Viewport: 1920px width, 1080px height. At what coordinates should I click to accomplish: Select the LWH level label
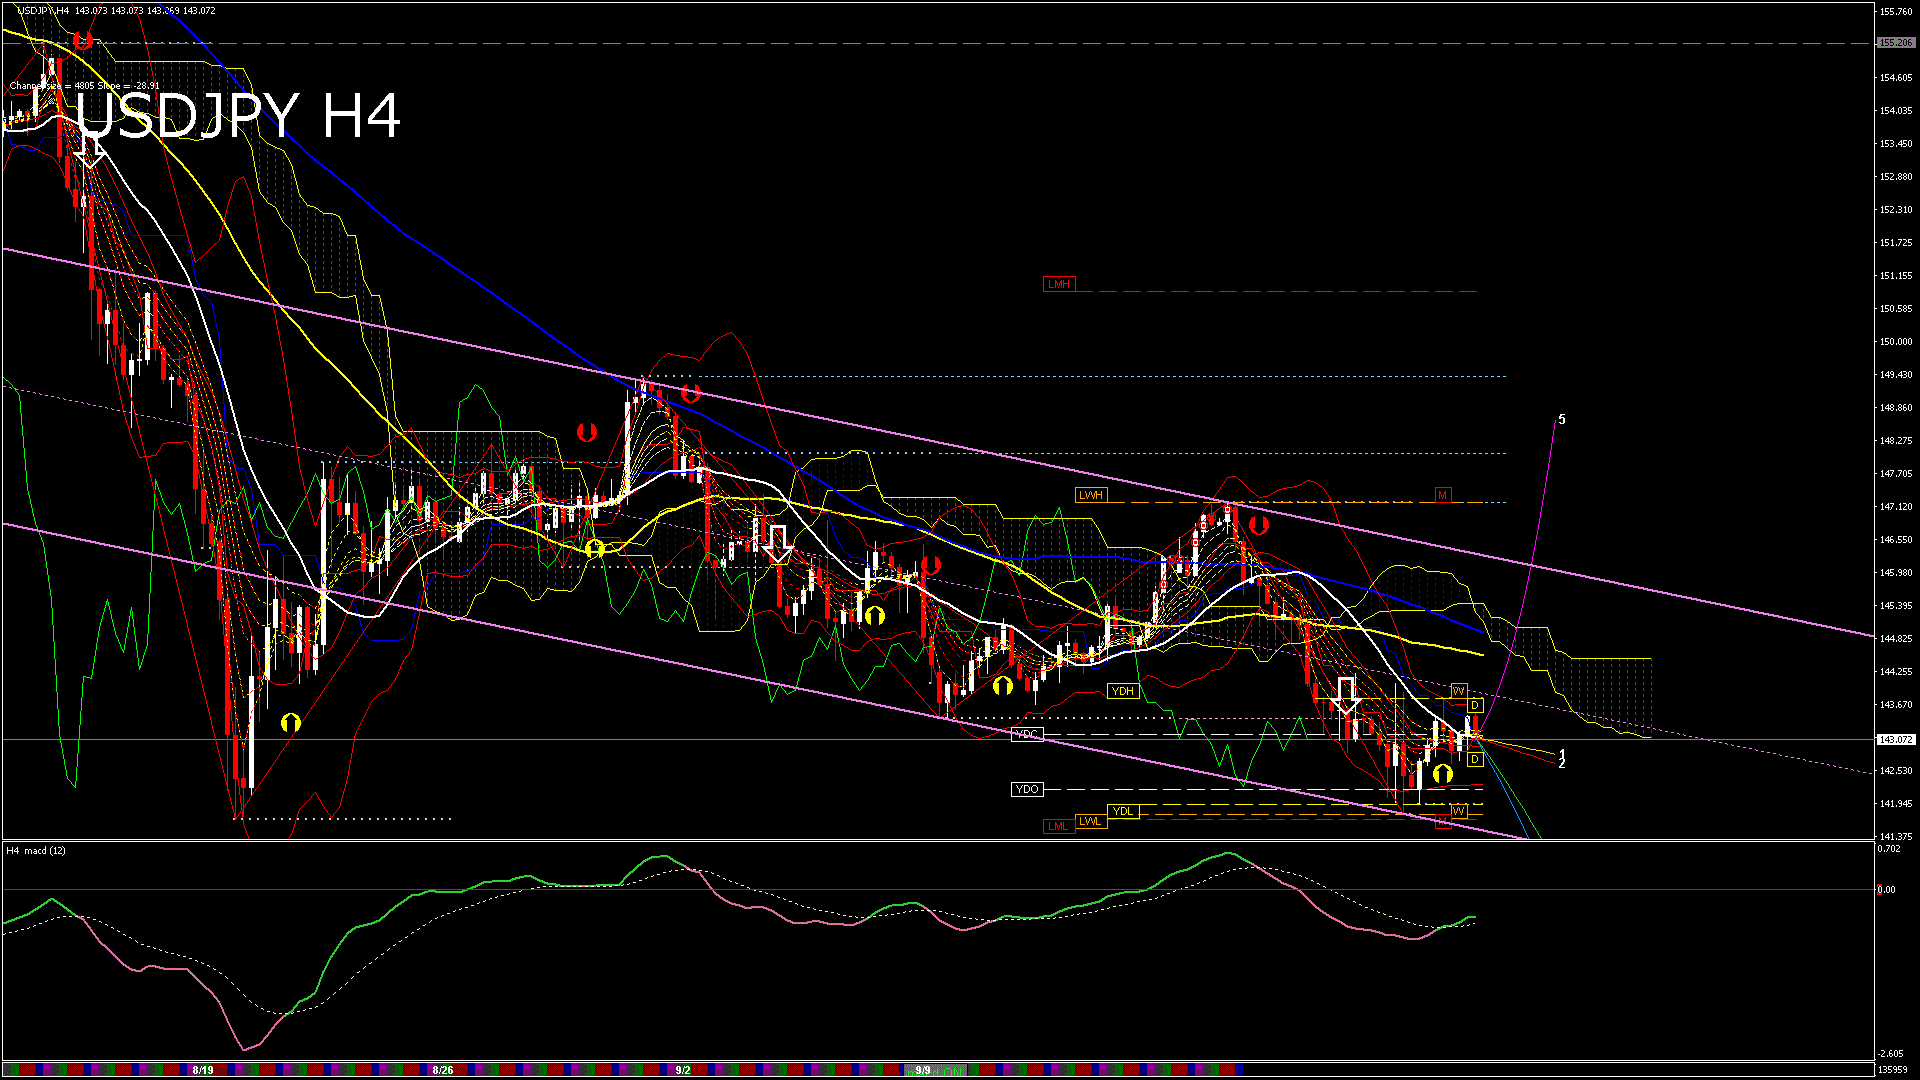point(1090,495)
